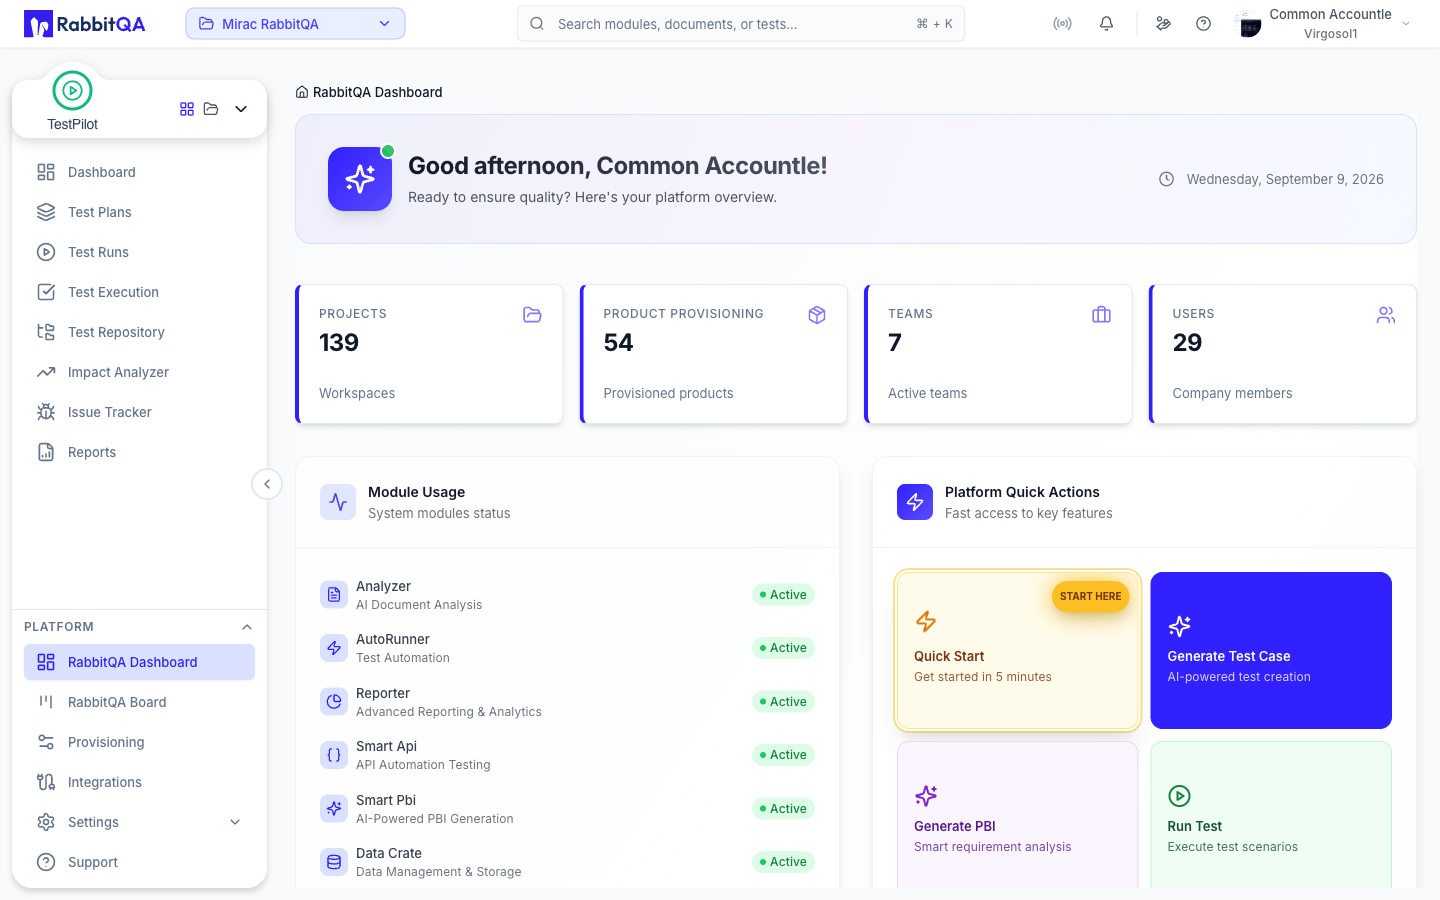Click the Smart Pbi sparkle icon

[334, 808]
